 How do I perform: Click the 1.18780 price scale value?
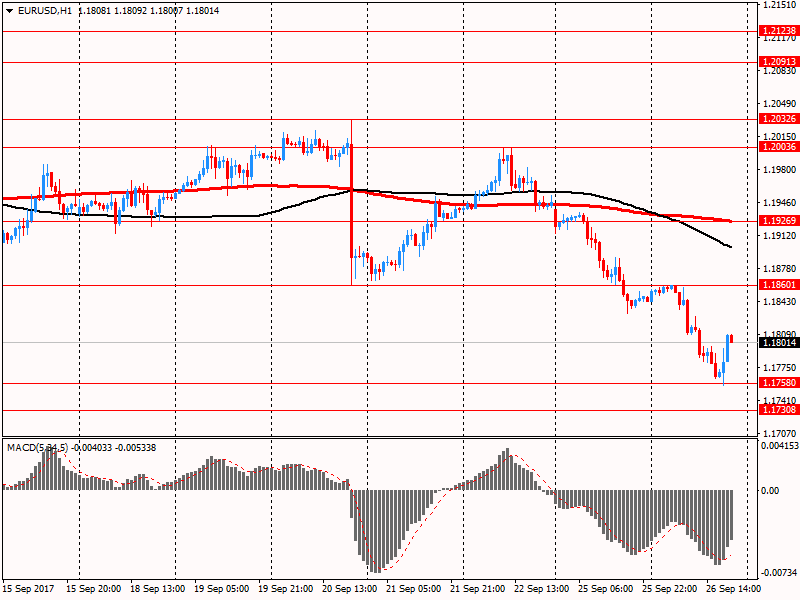point(780,268)
